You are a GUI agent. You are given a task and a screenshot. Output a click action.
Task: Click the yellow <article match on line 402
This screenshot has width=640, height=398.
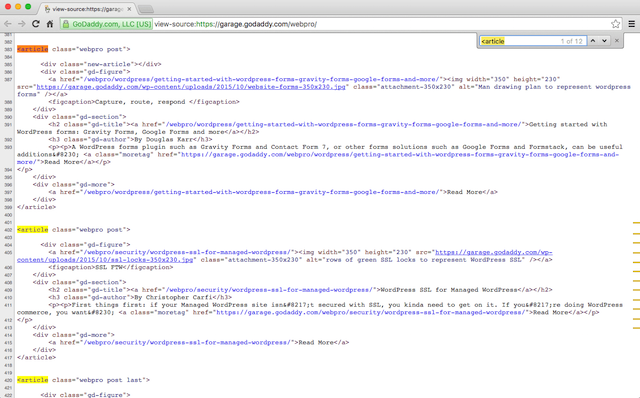(33, 229)
